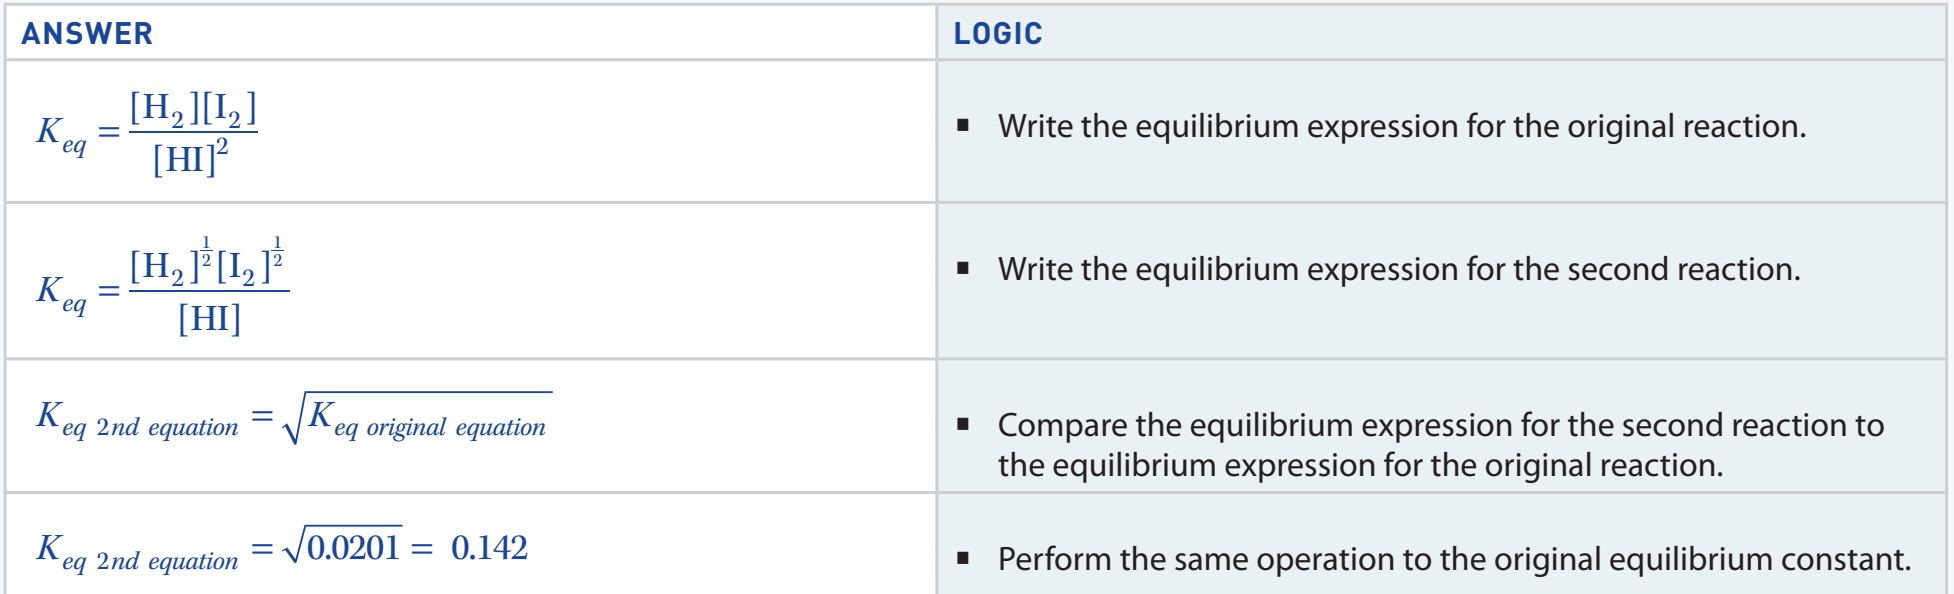
Task: Click the [HI] squared denominator
Action: click(190, 157)
